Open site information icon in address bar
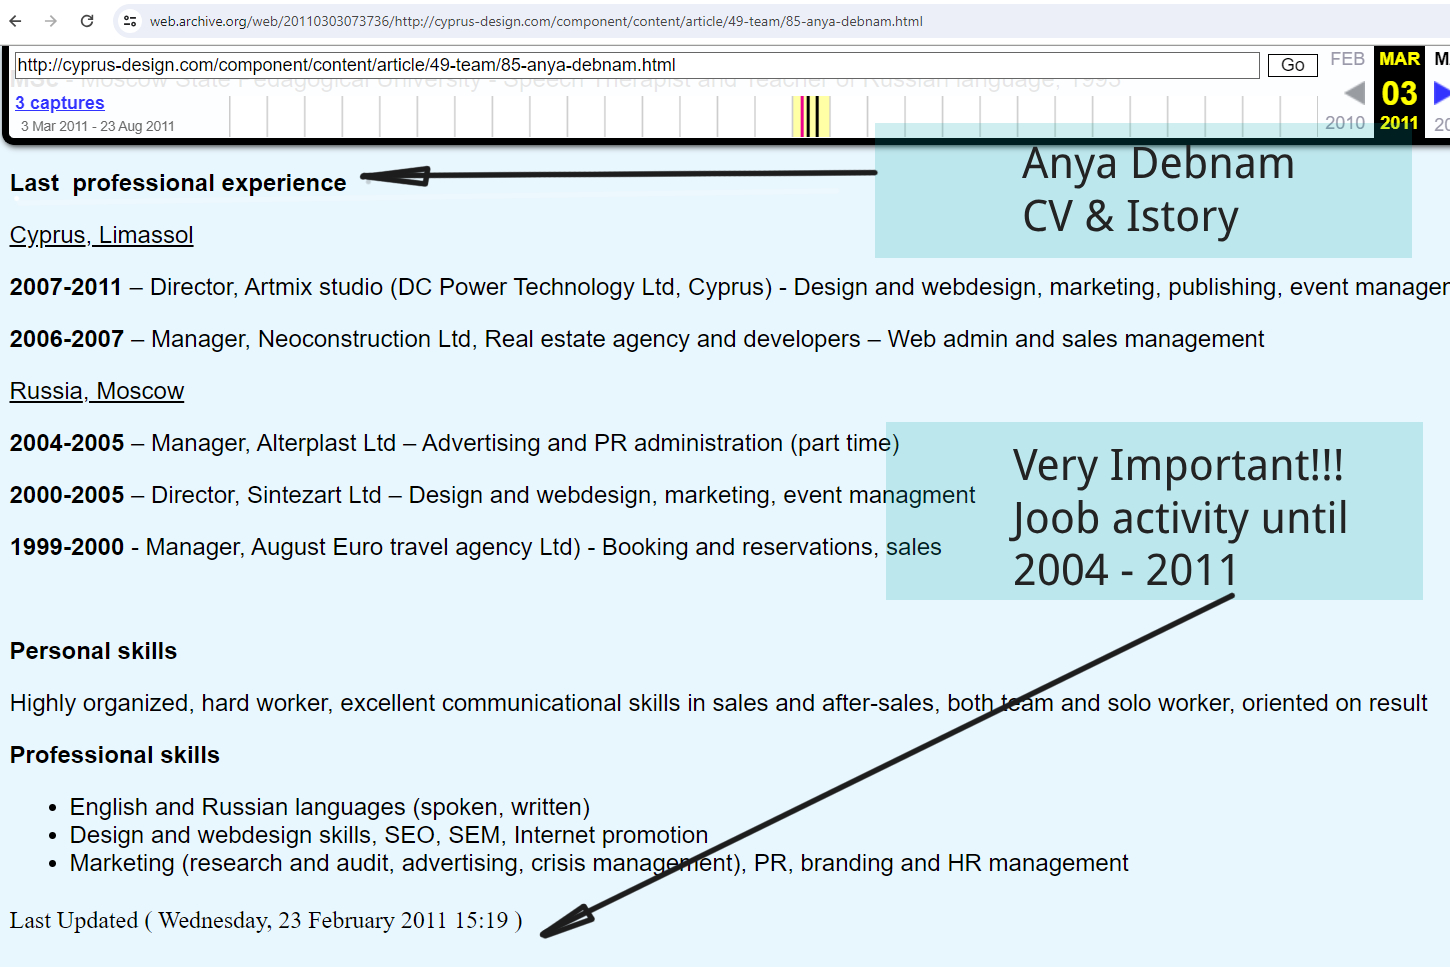 pos(130,21)
